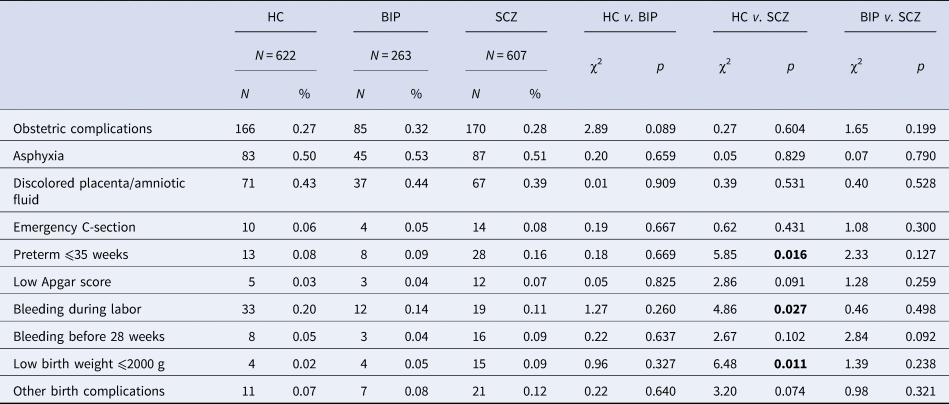Viewport: 949px width, 404px height.
Task: Click the HC column header
Action: [275, 19]
